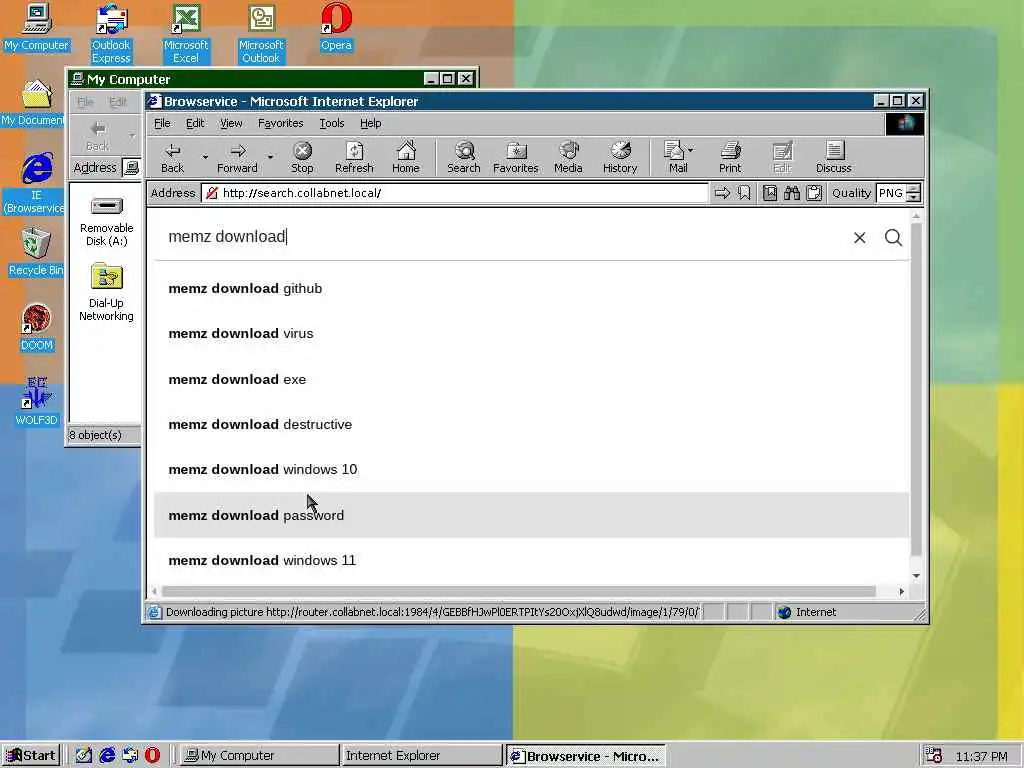Decrease Quality with the down spinner arrow

(914, 197)
